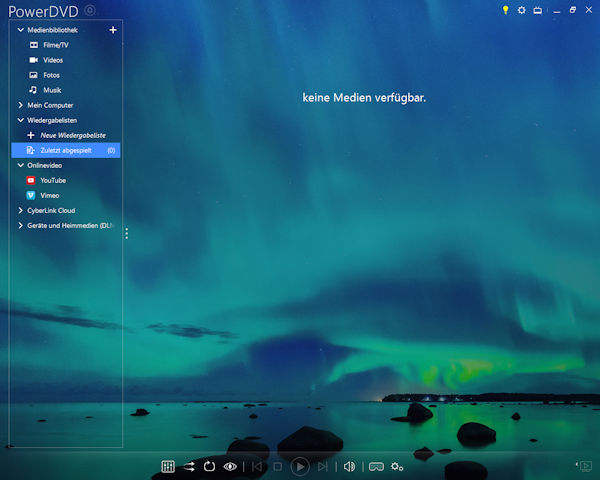The image size is (600, 480).
Task: Expand Mein Computer
Action: [x=21, y=105]
